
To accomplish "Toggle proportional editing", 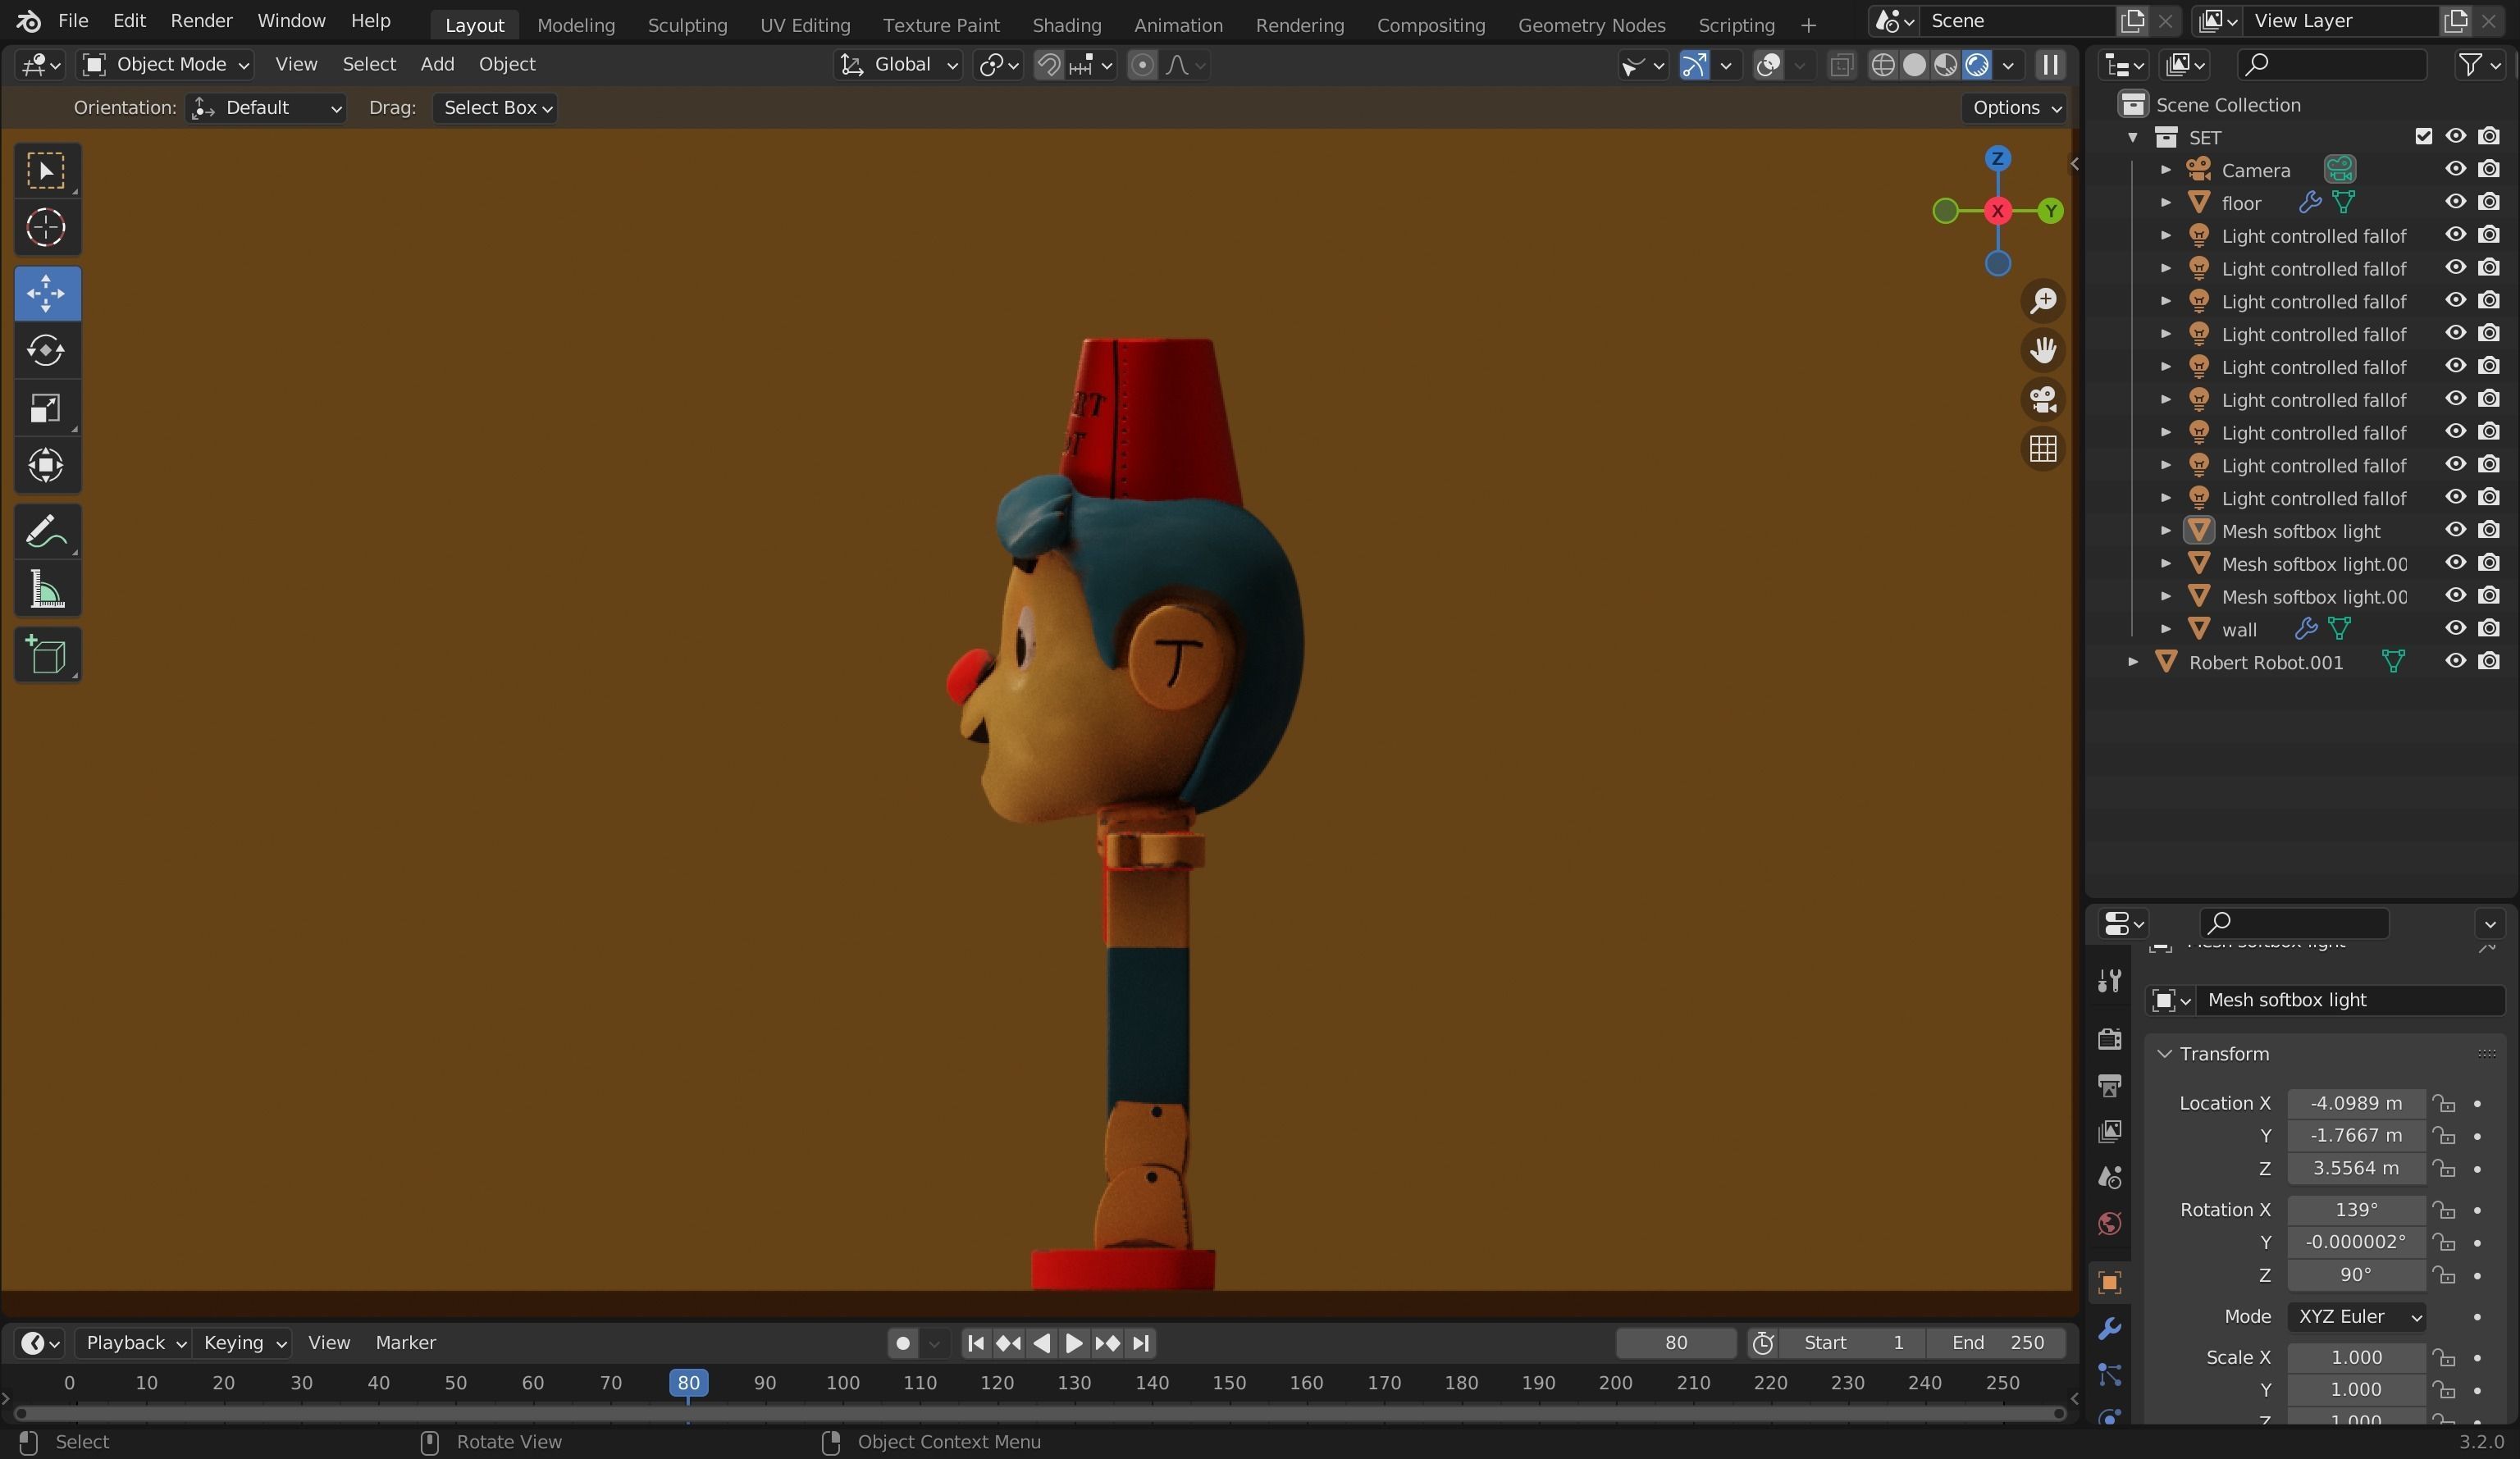I will pos(1142,65).
